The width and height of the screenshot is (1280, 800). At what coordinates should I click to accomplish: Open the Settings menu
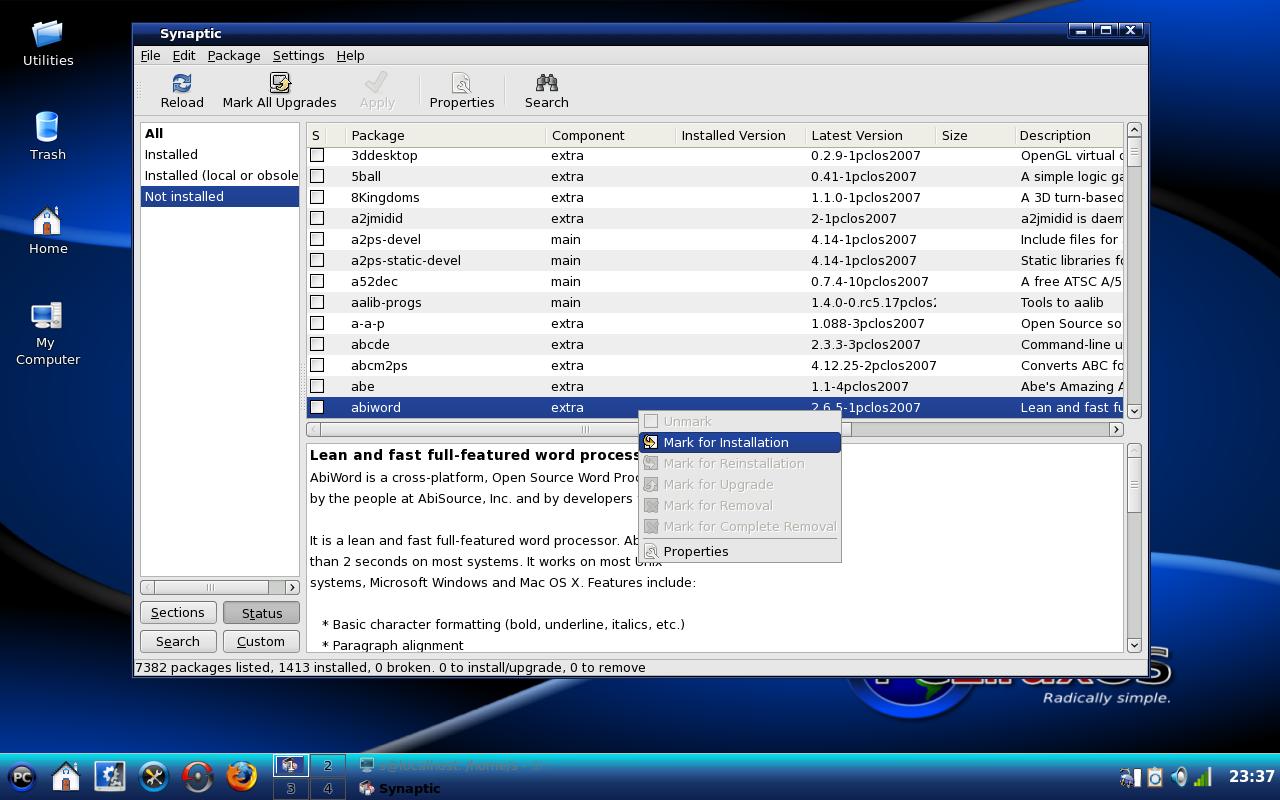pyautogui.click(x=298, y=55)
